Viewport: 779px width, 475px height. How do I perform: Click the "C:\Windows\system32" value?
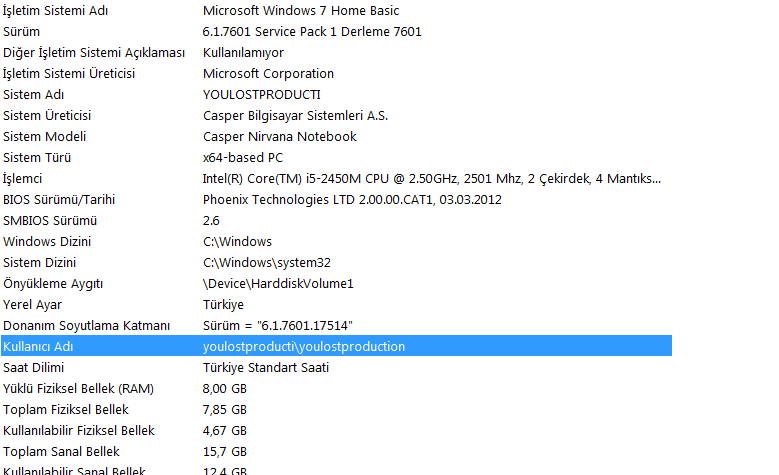click(x=267, y=263)
